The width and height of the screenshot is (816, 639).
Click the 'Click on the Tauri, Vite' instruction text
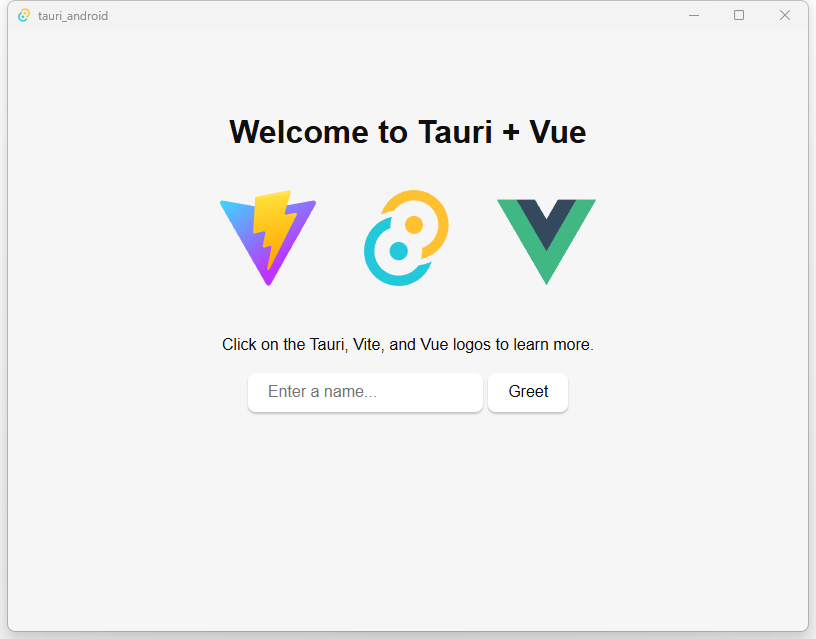408,344
